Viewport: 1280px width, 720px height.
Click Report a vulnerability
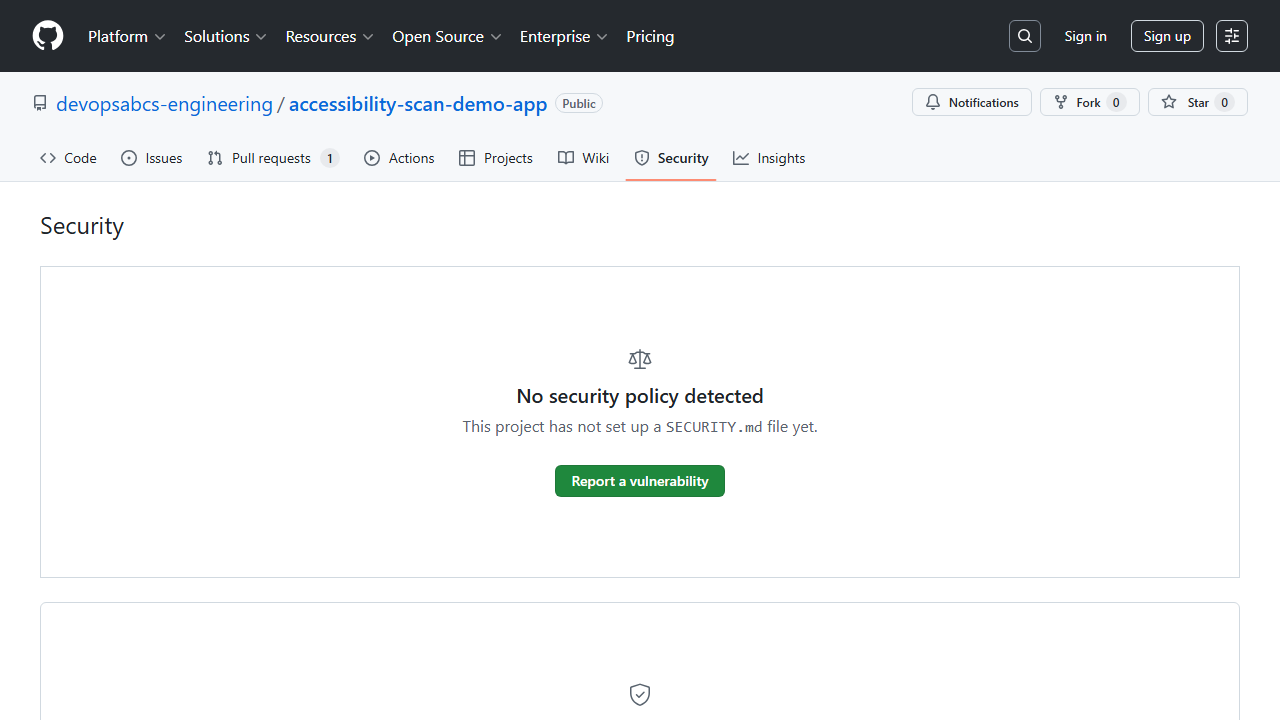(x=639, y=481)
